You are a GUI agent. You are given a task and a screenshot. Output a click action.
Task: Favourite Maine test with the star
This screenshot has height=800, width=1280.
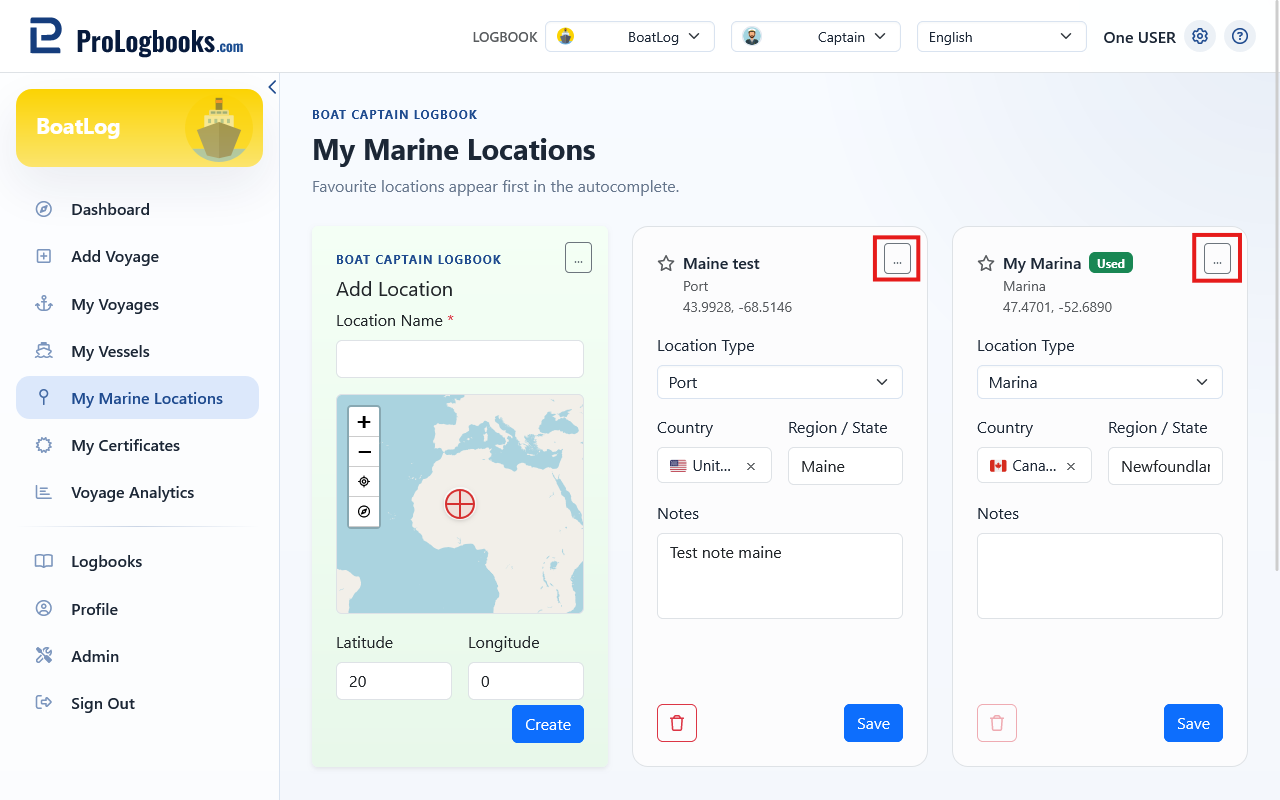click(666, 263)
